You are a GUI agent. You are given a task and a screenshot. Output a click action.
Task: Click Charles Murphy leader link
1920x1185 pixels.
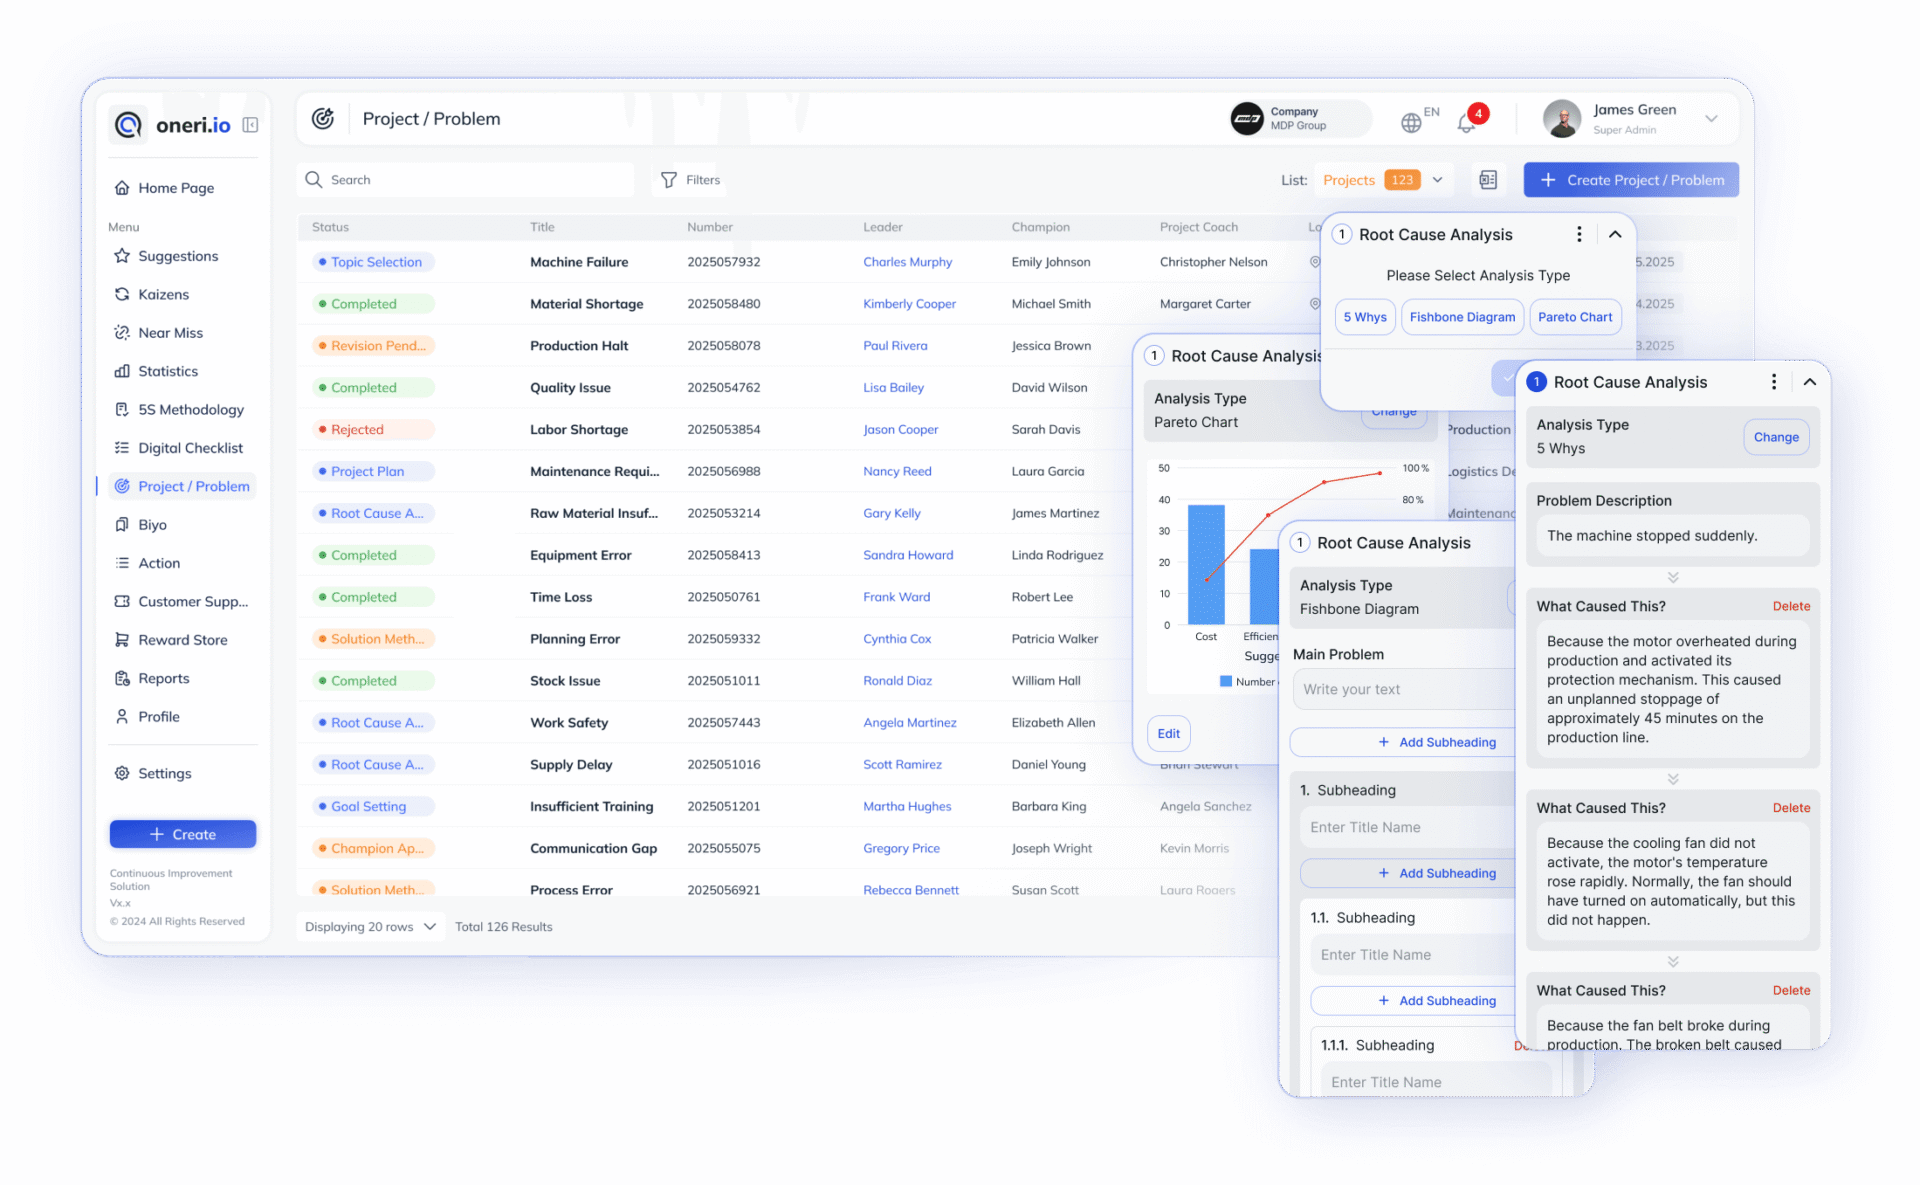(907, 262)
